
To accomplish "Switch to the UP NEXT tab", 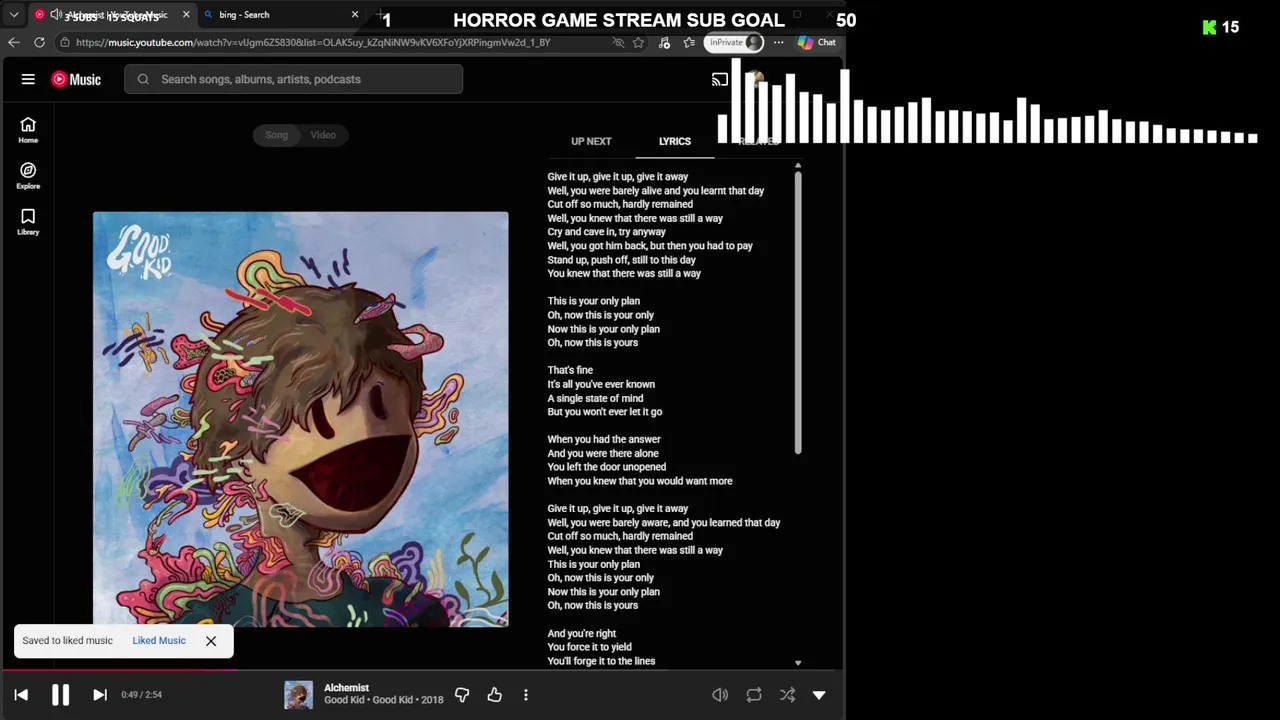I will click(x=591, y=141).
